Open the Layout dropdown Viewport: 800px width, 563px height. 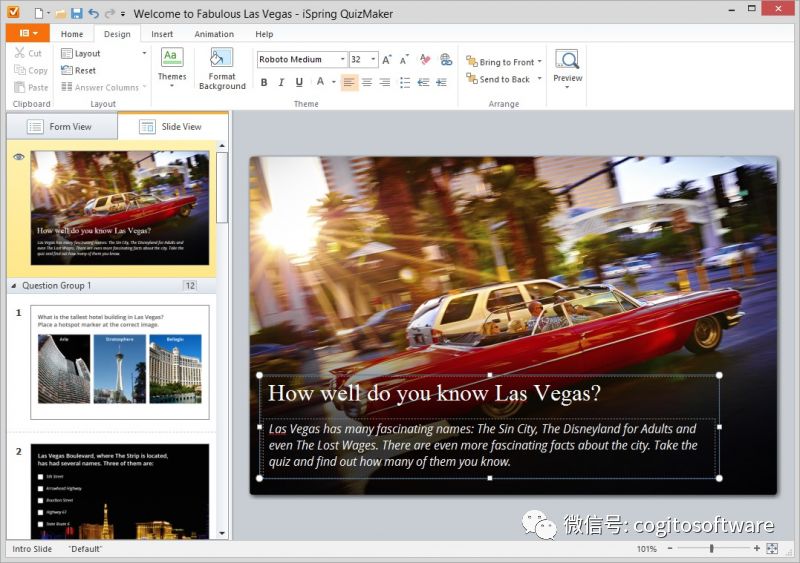tap(104, 53)
